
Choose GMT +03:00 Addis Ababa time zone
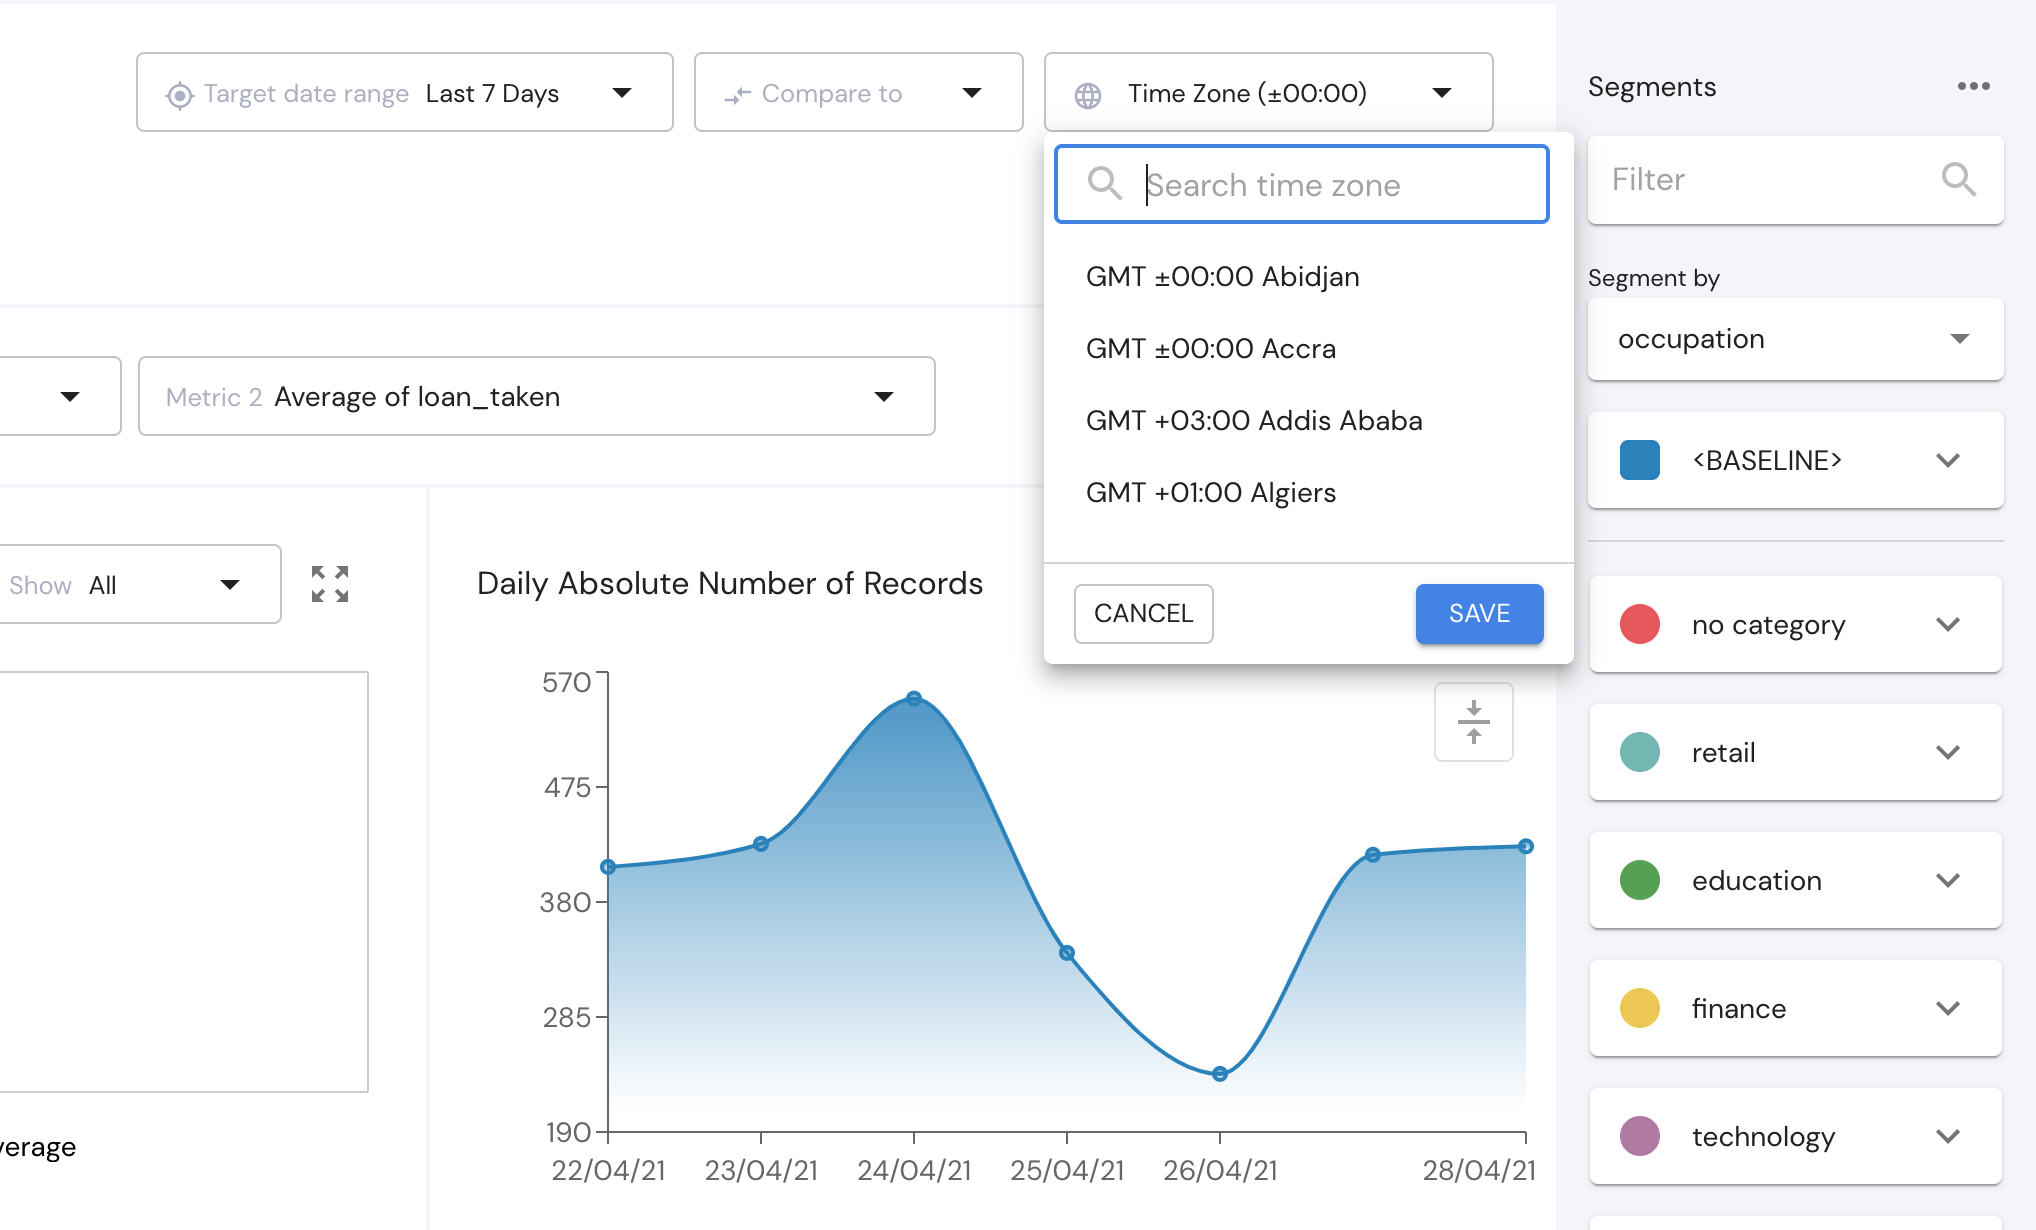1253,421
